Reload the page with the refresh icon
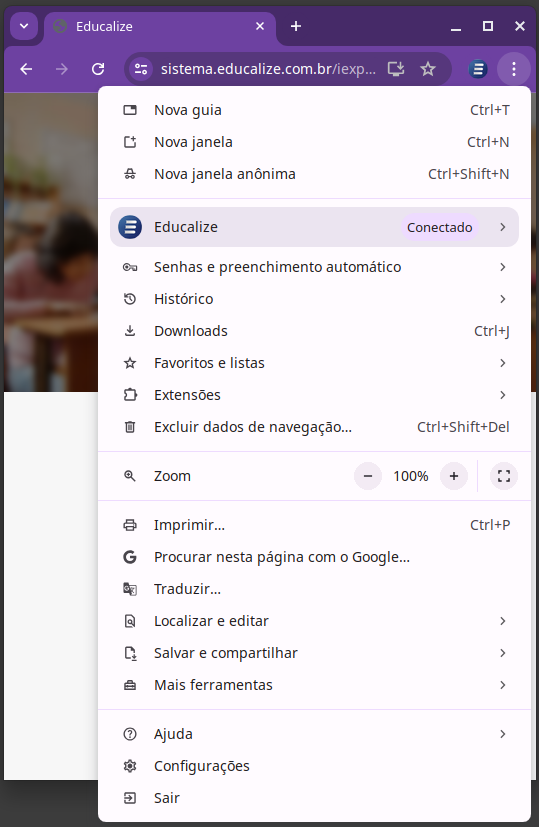 coord(98,69)
